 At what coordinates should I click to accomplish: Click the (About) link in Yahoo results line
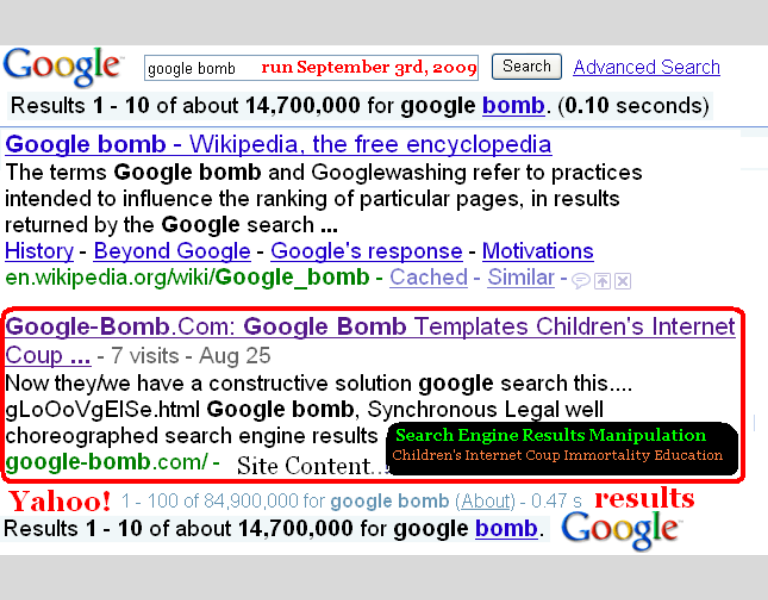pyautogui.click(x=485, y=501)
